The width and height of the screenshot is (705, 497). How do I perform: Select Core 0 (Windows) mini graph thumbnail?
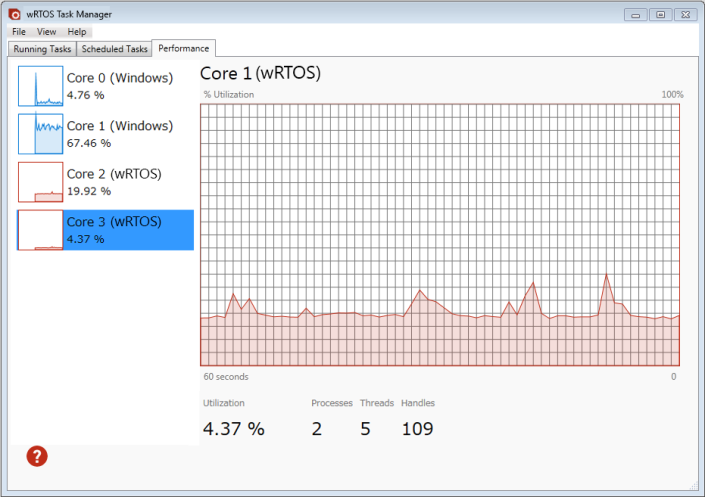[x=40, y=86]
